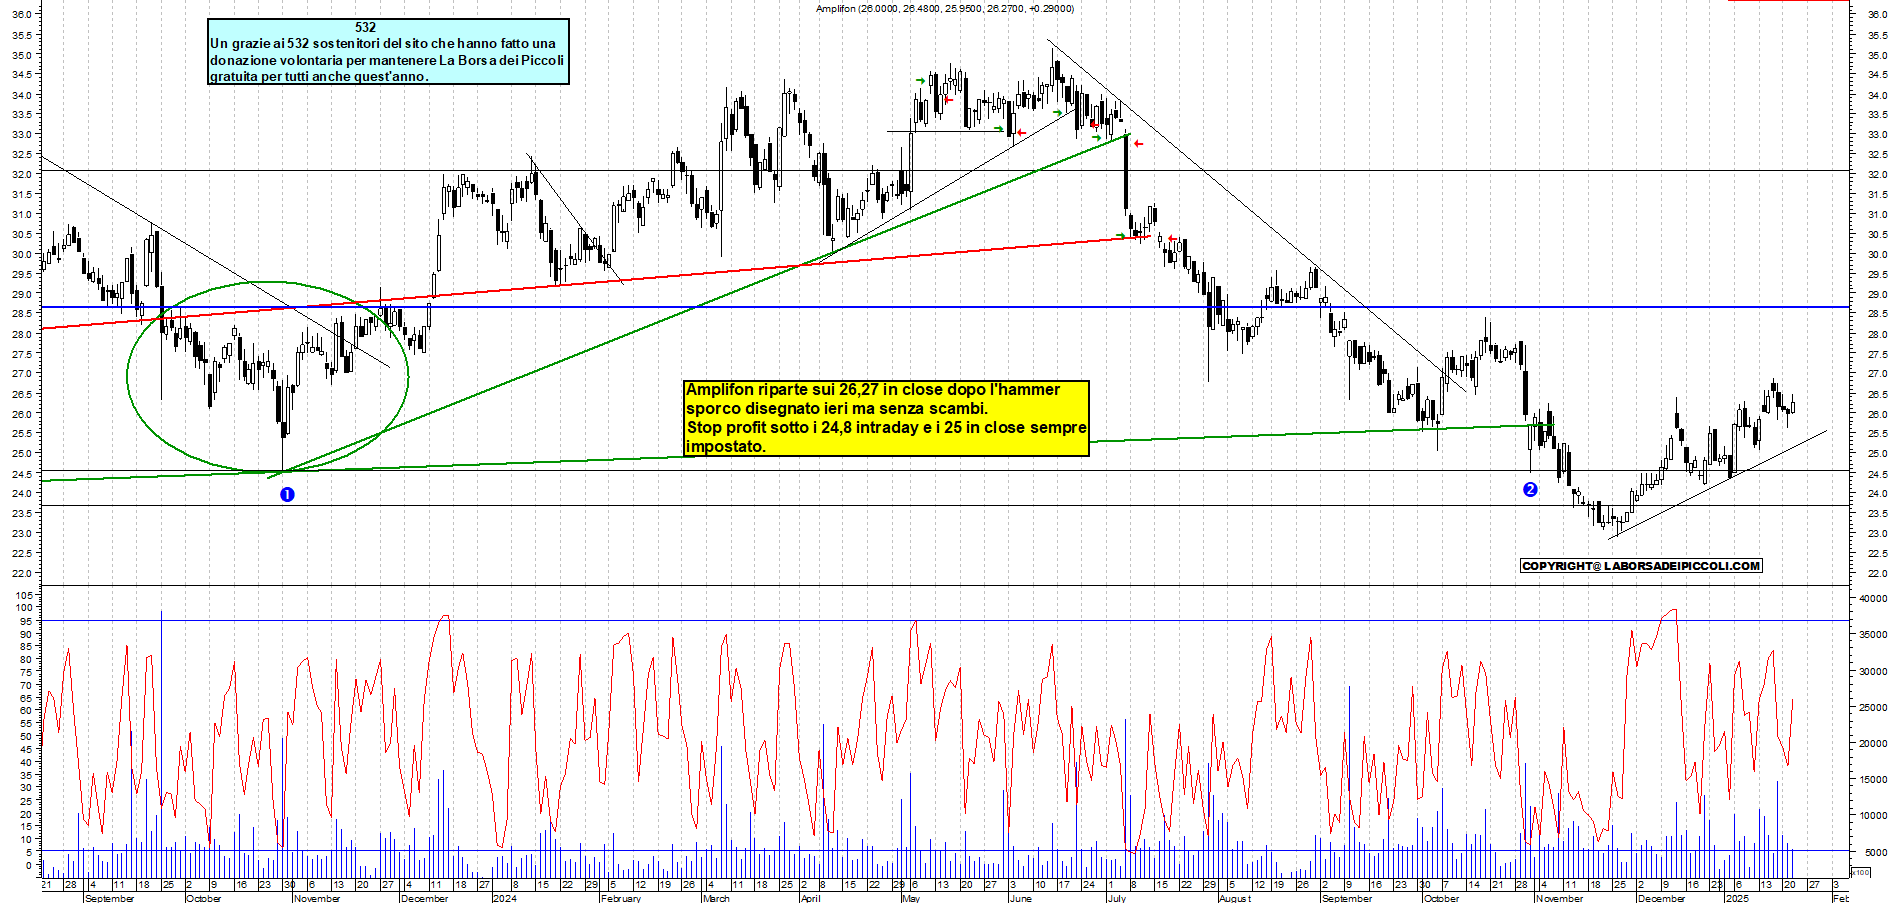This screenshot has height=903, width=1890.
Task: Click the 35000 volume axis value
Action: point(1872,634)
